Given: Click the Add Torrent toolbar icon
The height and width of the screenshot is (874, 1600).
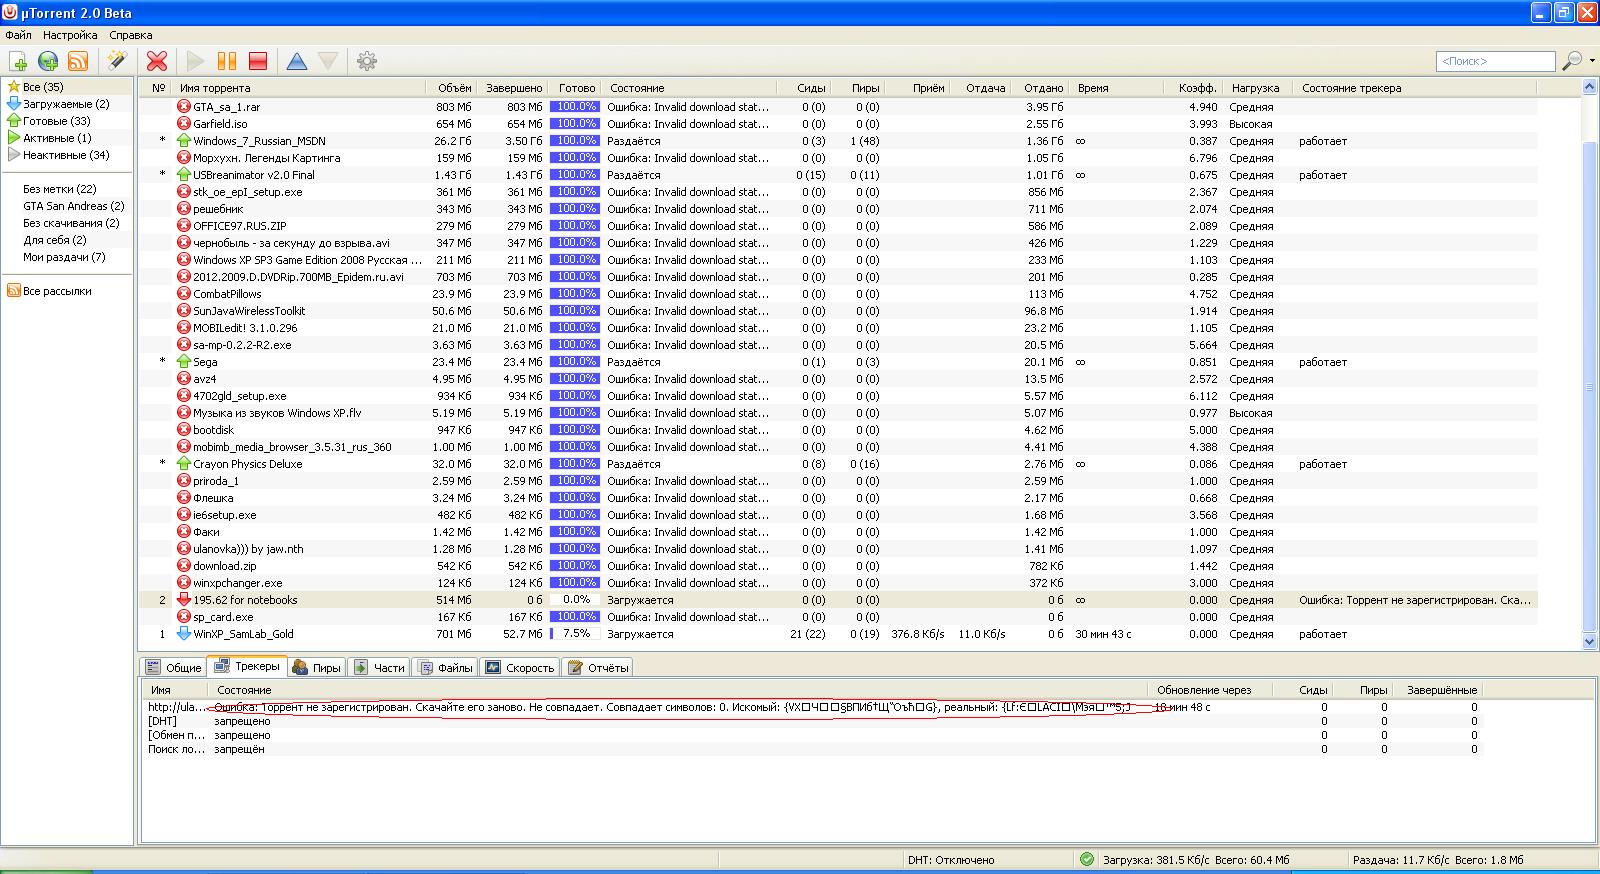Looking at the screenshot, I should pyautogui.click(x=18, y=61).
